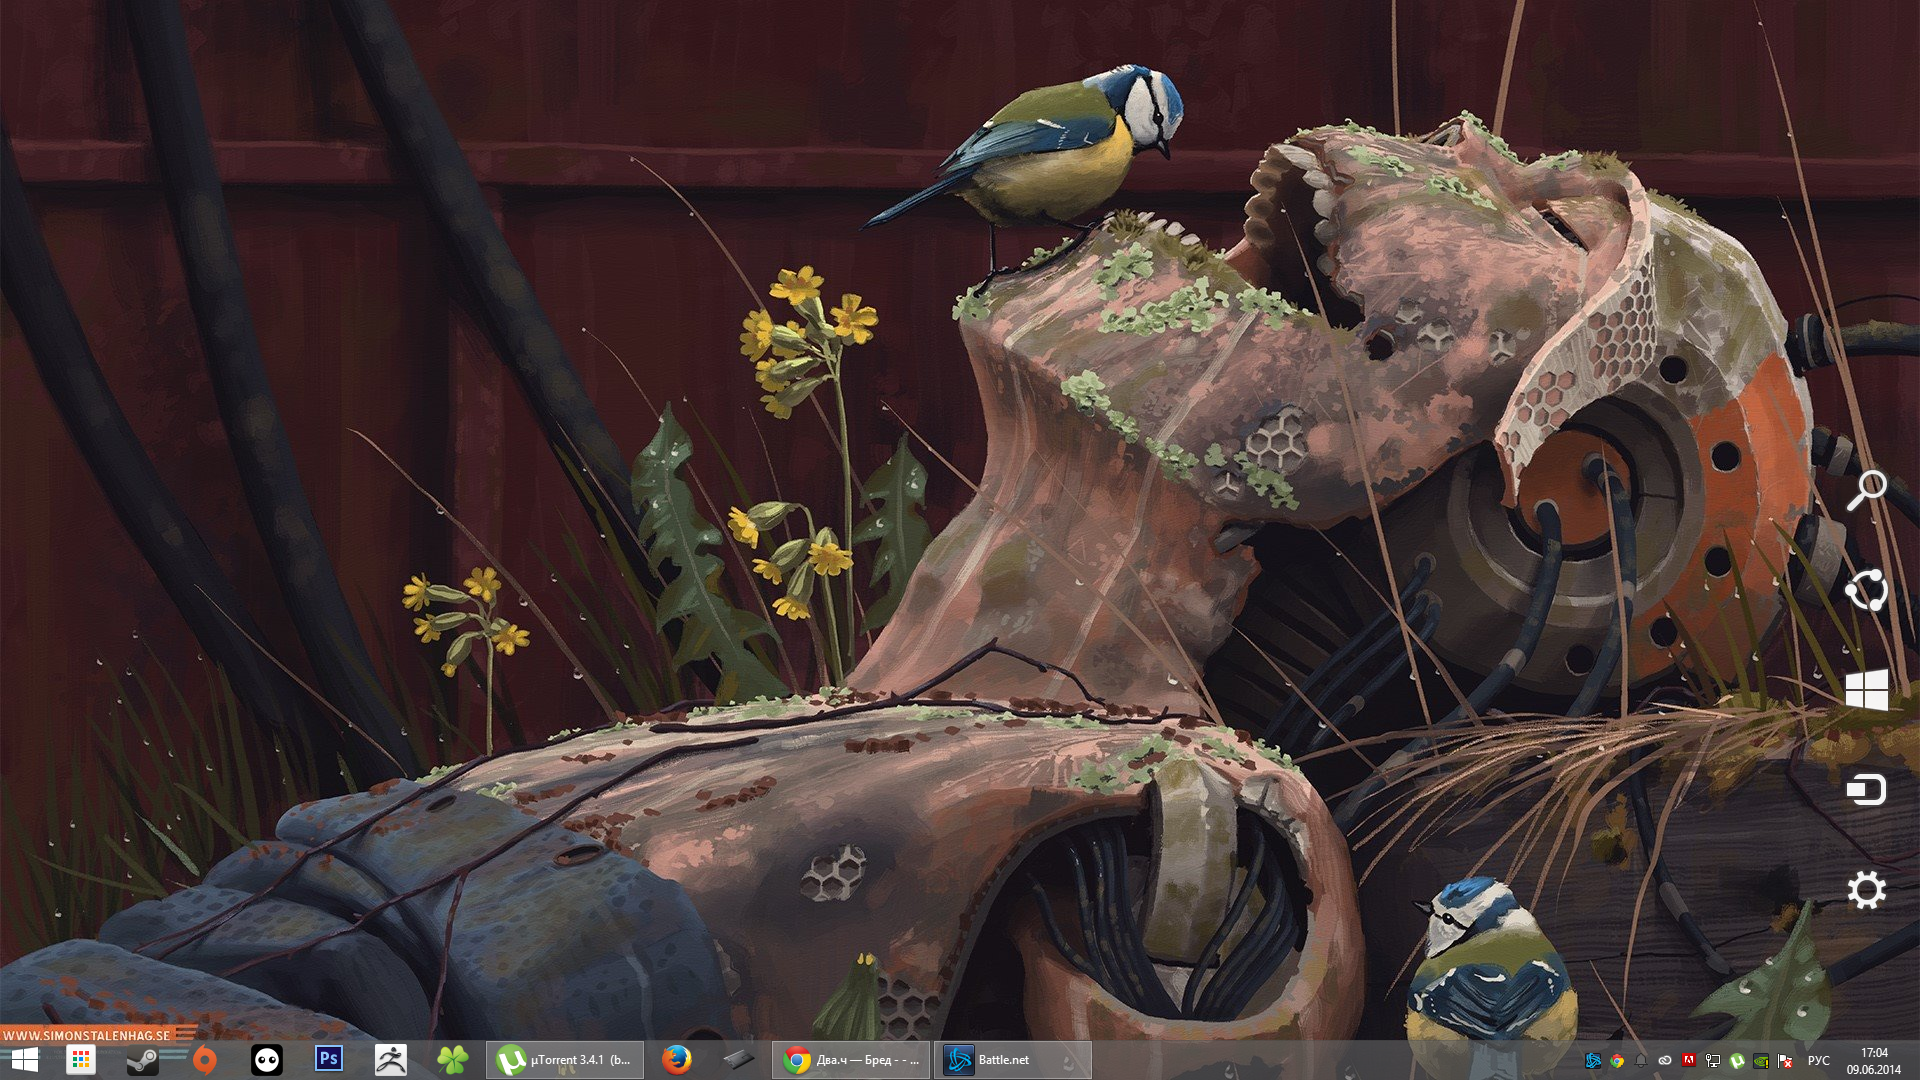Open the graphics tablet taskbar icon
The height and width of the screenshot is (1080, 1920).
click(738, 1059)
